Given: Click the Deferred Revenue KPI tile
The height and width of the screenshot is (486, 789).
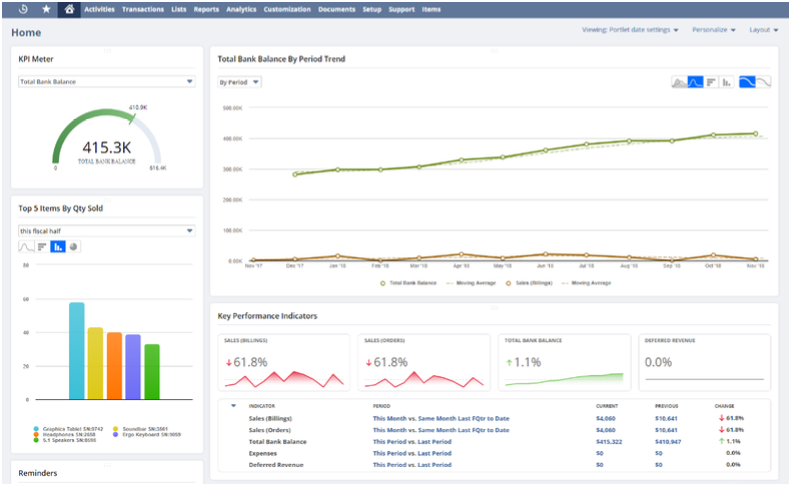Looking at the screenshot, I should click(x=706, y=363).
